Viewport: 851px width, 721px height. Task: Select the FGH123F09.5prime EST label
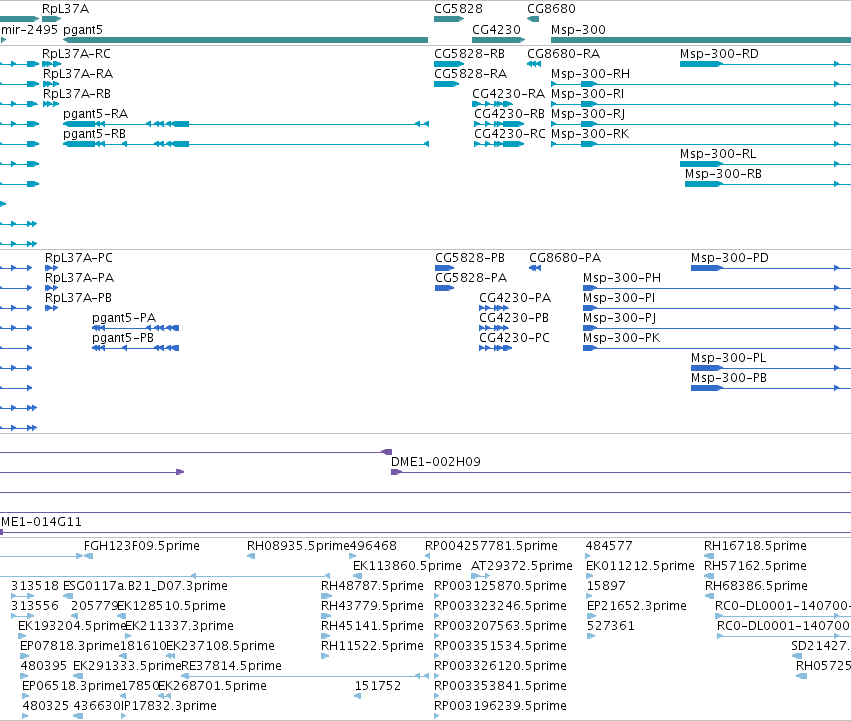[142, 546]
